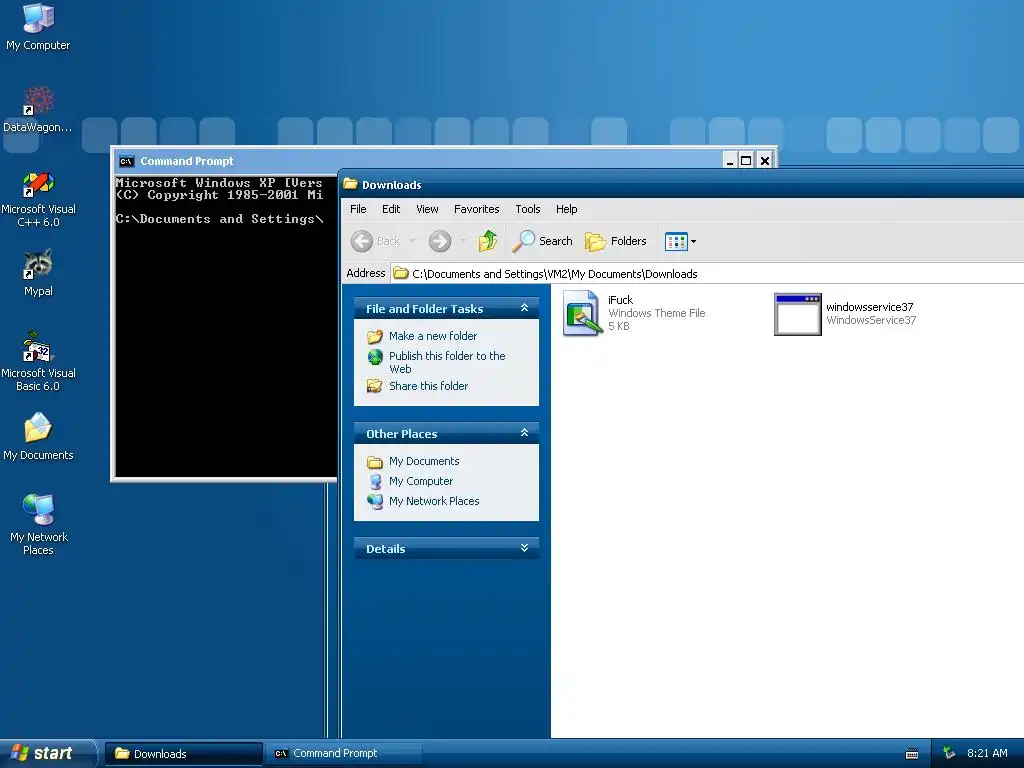Open My Computer desktop icon
The width and height of the screenshot is (1024, 768).
click(38, 26)
